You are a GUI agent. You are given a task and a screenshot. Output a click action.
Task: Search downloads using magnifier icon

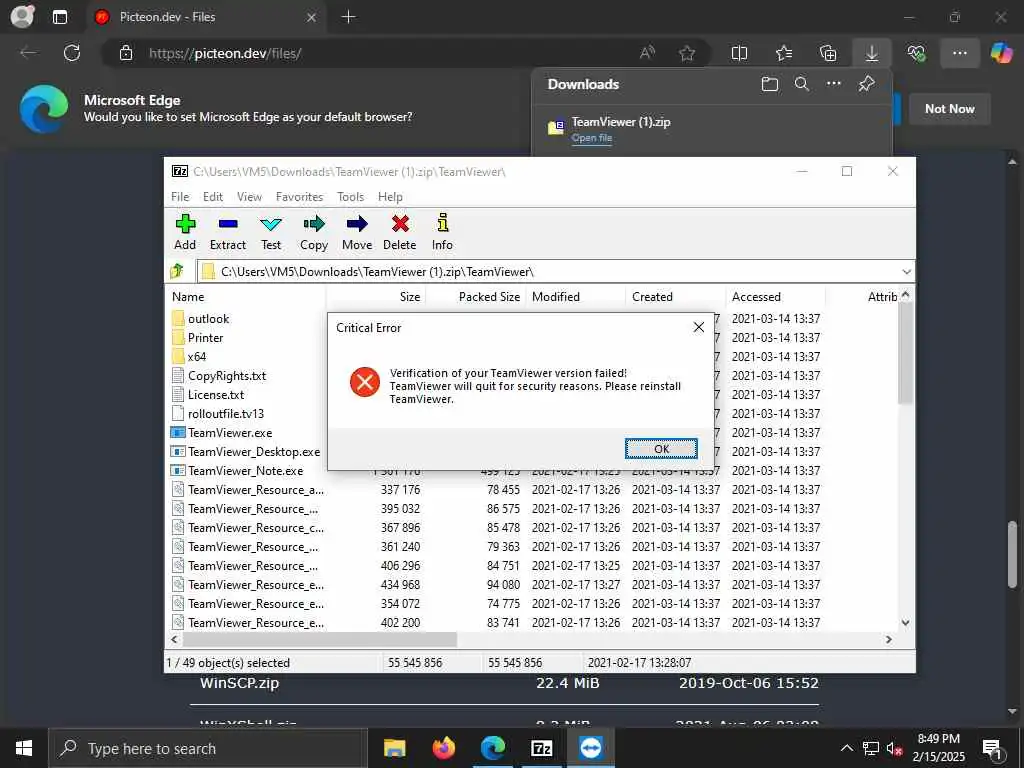click(x=802, y=84)
